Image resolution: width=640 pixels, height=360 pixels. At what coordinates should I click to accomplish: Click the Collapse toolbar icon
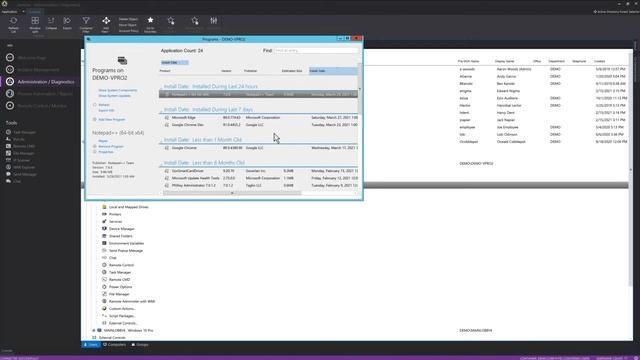click(51, 21)
